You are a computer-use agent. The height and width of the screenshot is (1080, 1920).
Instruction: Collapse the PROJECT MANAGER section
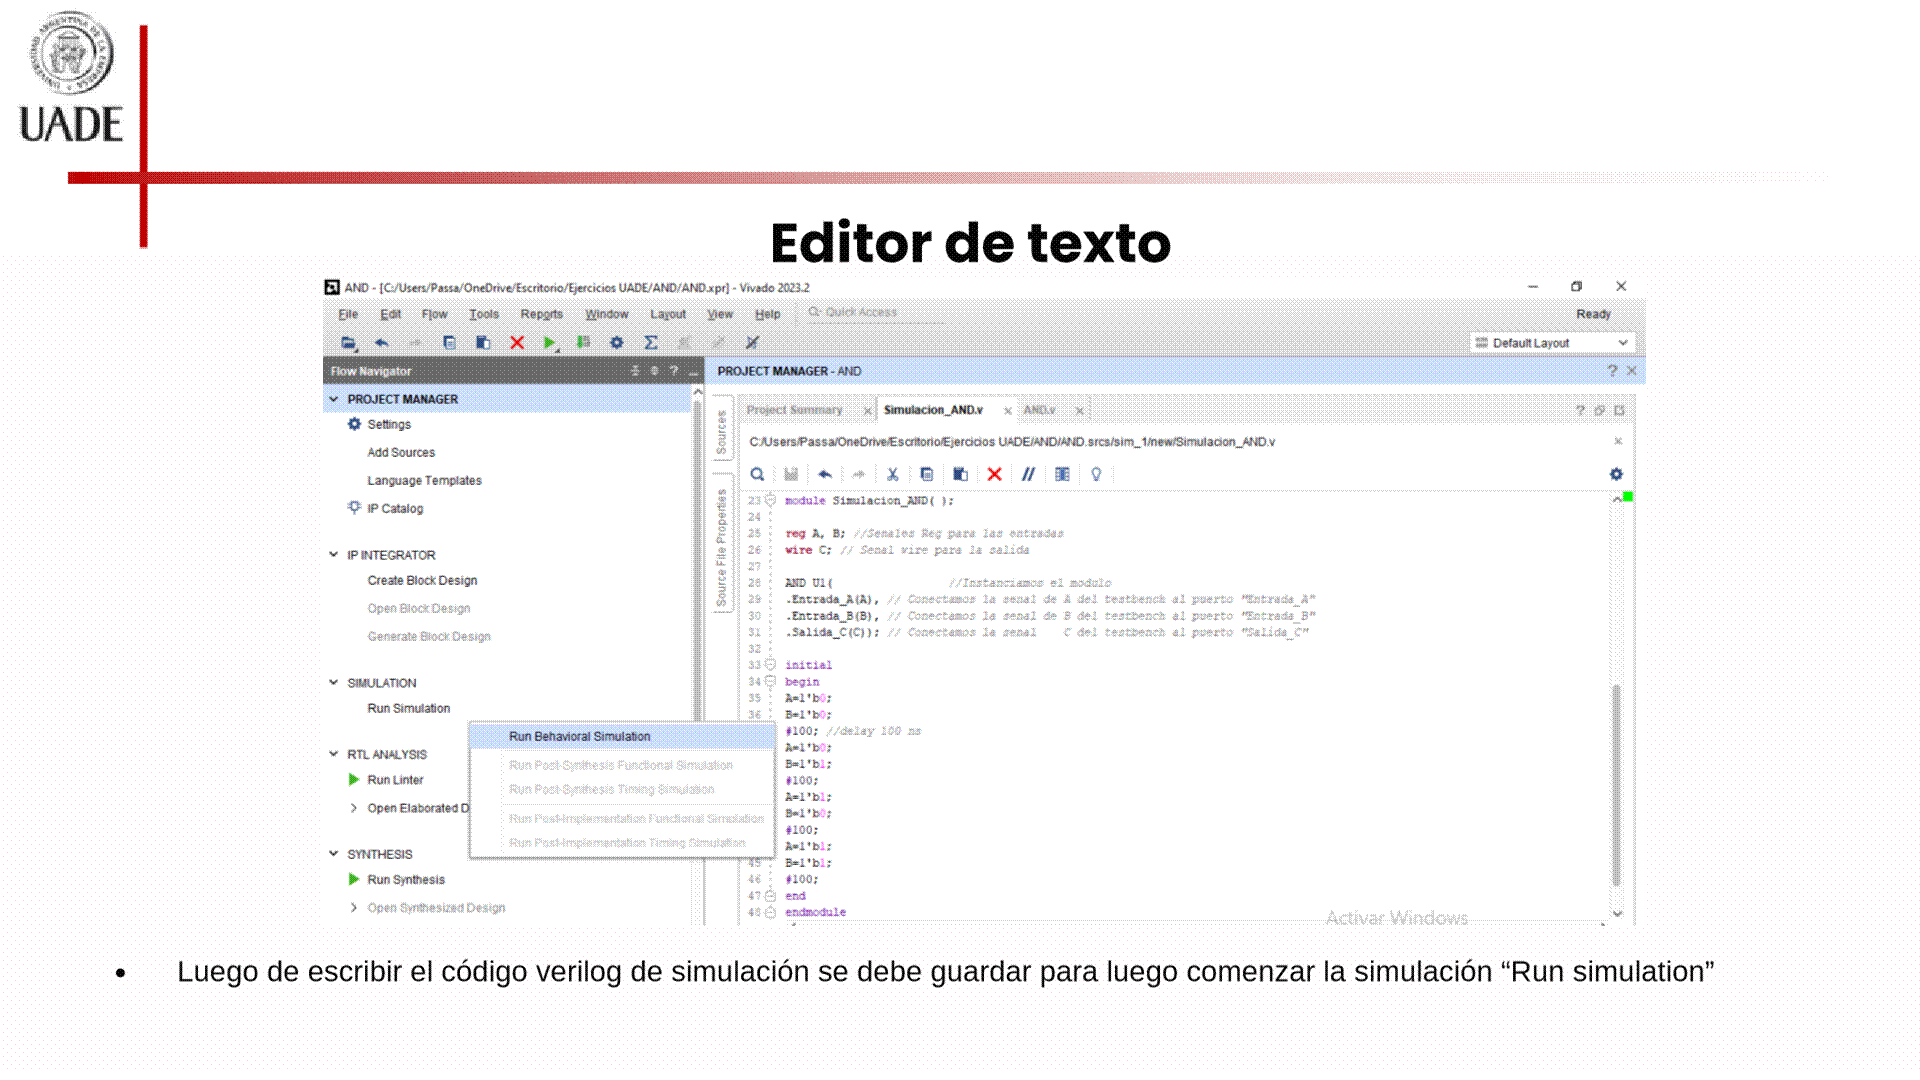pyautogui.click(x=334, y=399)
